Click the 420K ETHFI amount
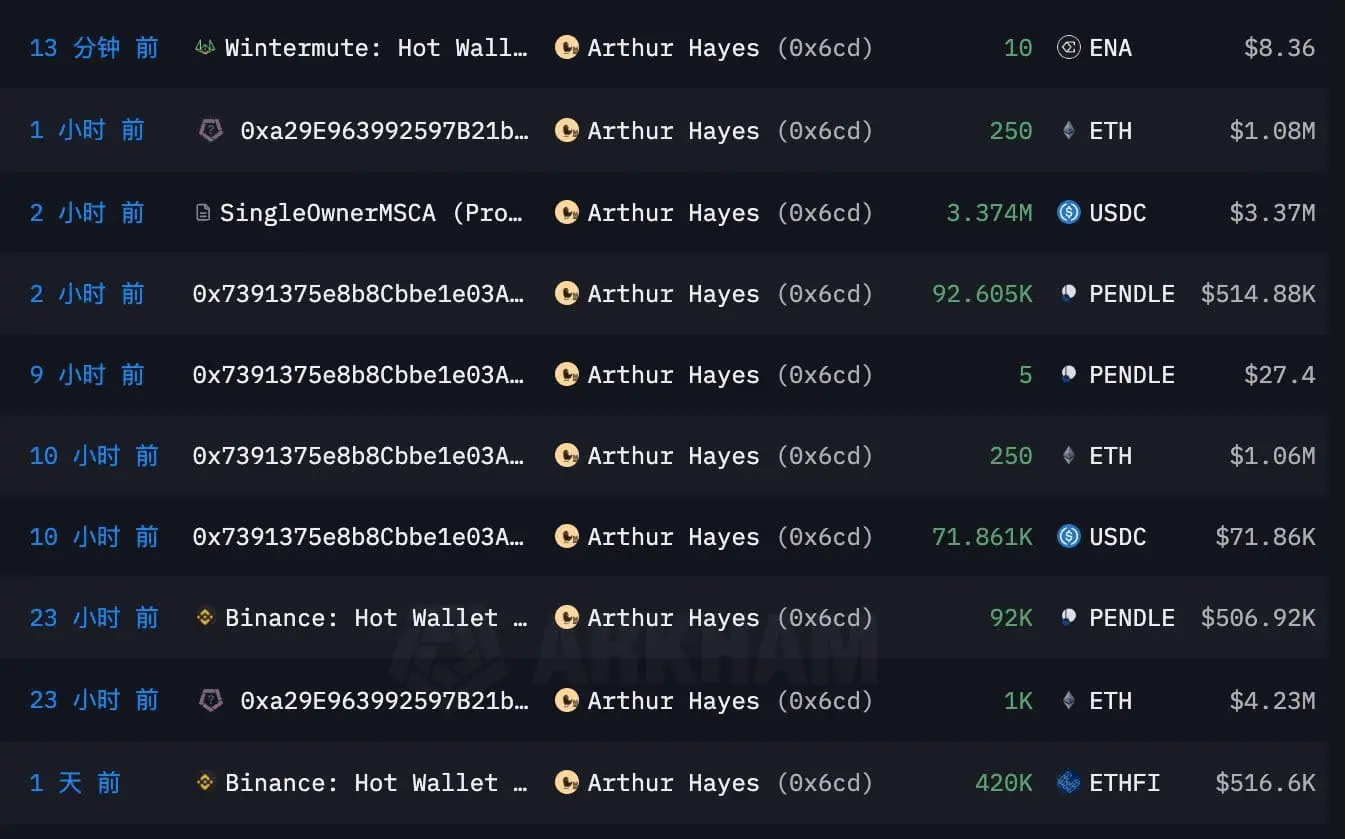The image size is (1346, 839). [1004, 782]
